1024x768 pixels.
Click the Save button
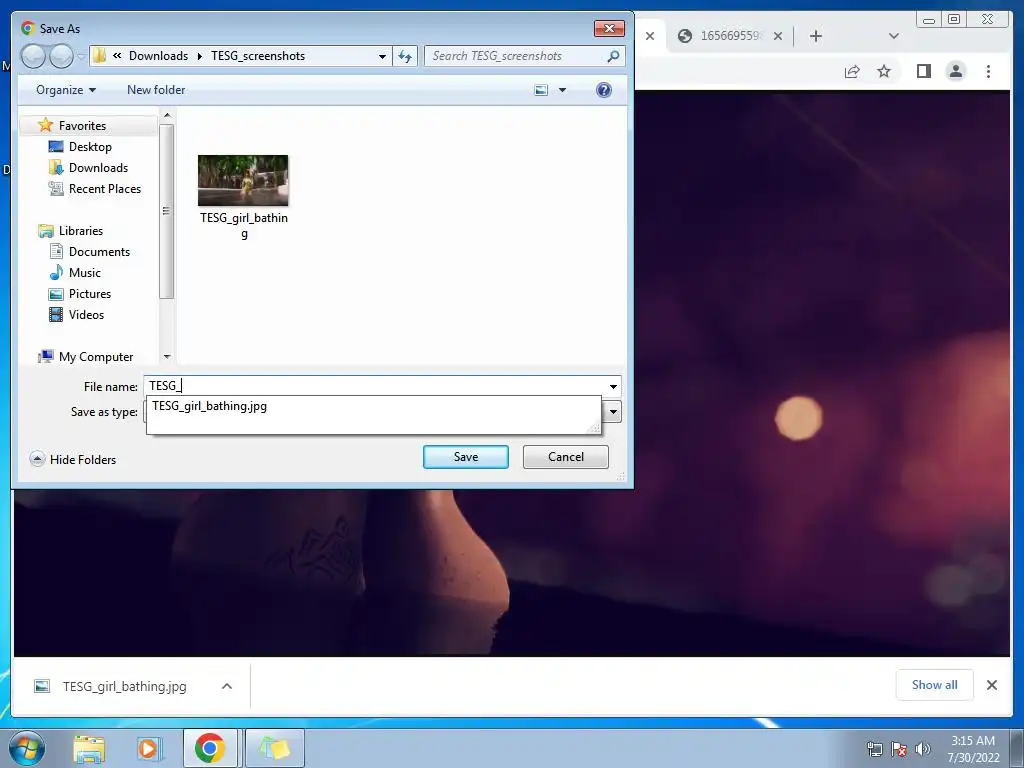click(466, 457)
